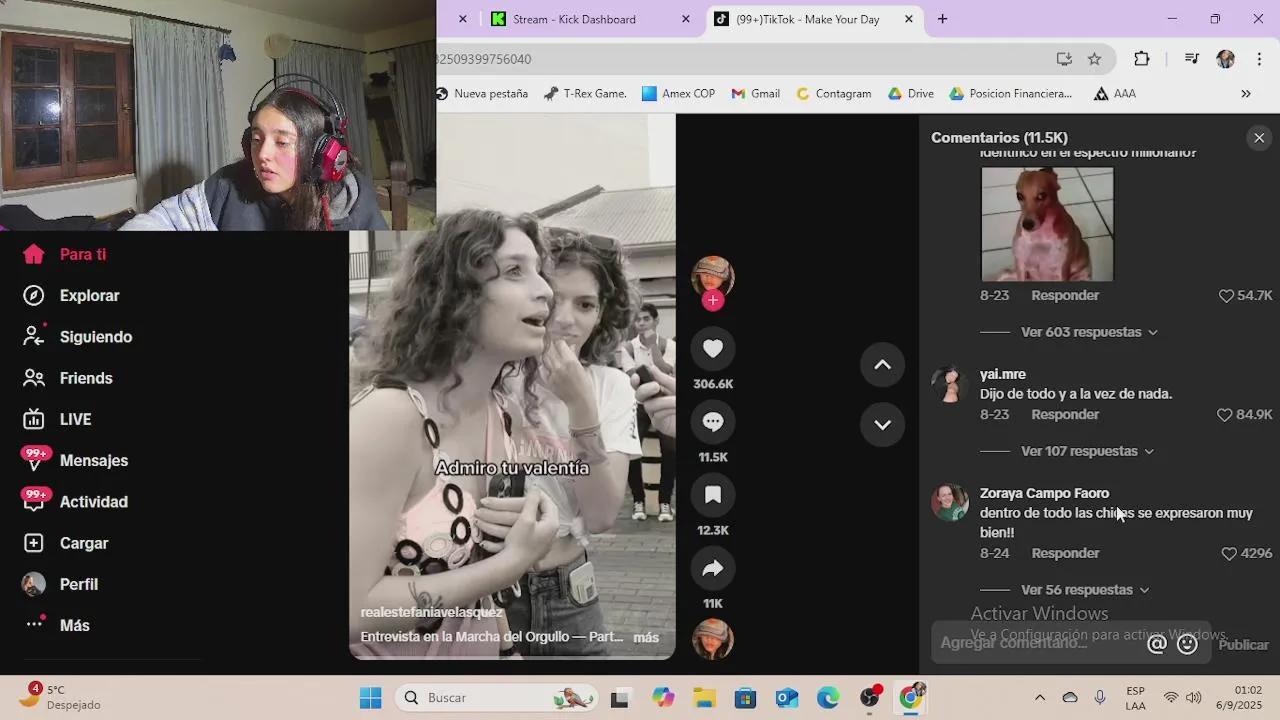Insert a mention with the @ icon
The width and height of the screenshot is (1280, 720).
tap(1157, 644)
